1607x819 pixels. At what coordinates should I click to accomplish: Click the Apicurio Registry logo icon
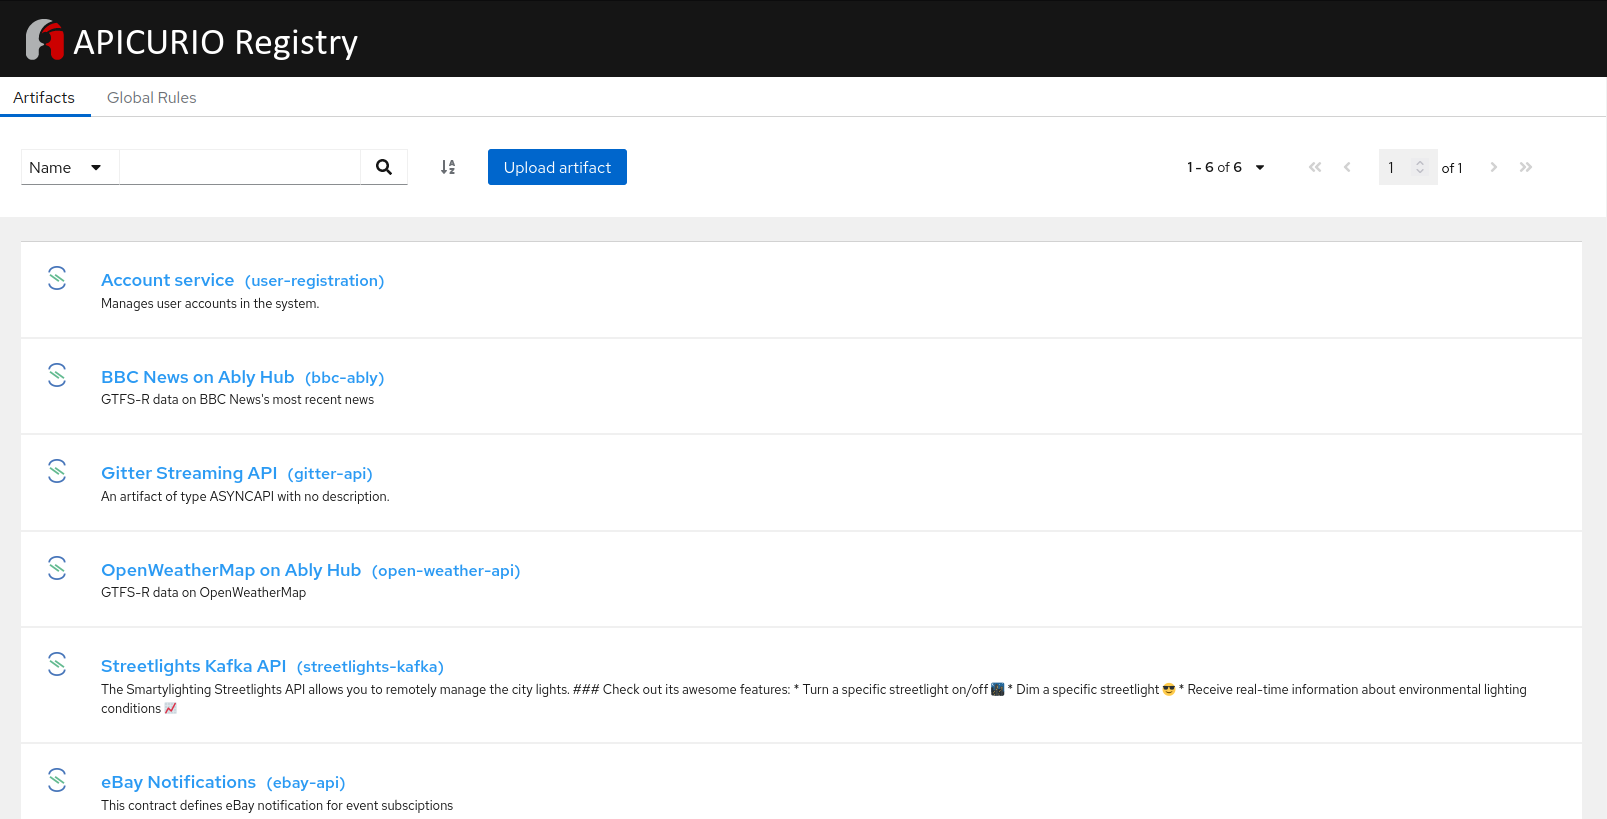pos(44,40)
